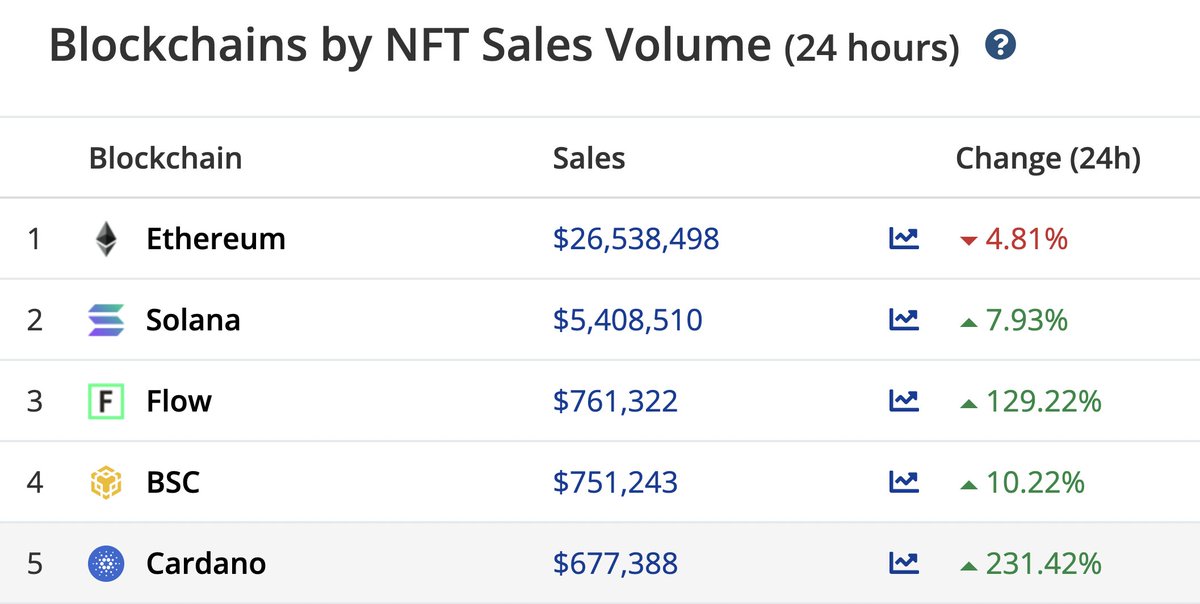Click the Ethereum logo icon
Image resolution: width=1200 pixels, height=604 pixels.
[105, 239]
